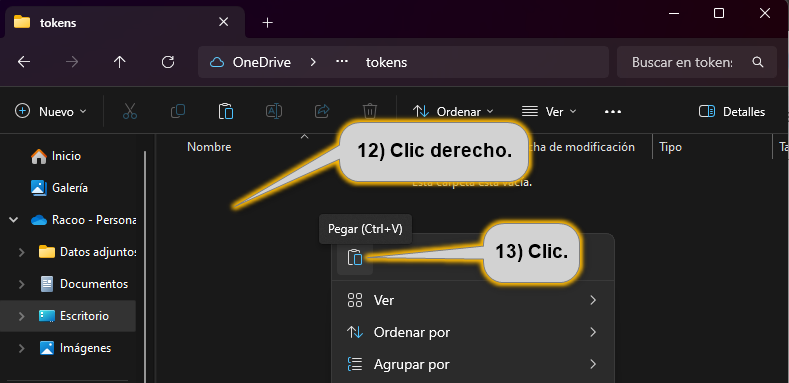This screenshot has width=789, height=383.
Task: Sort by the Tipo column header
Action: 670,147
